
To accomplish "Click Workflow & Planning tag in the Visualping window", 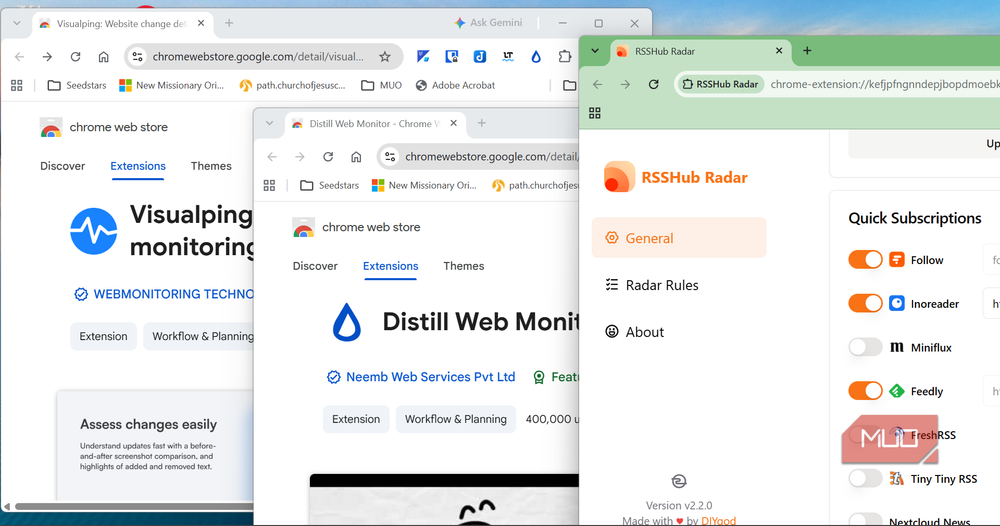I will point(198,336).
